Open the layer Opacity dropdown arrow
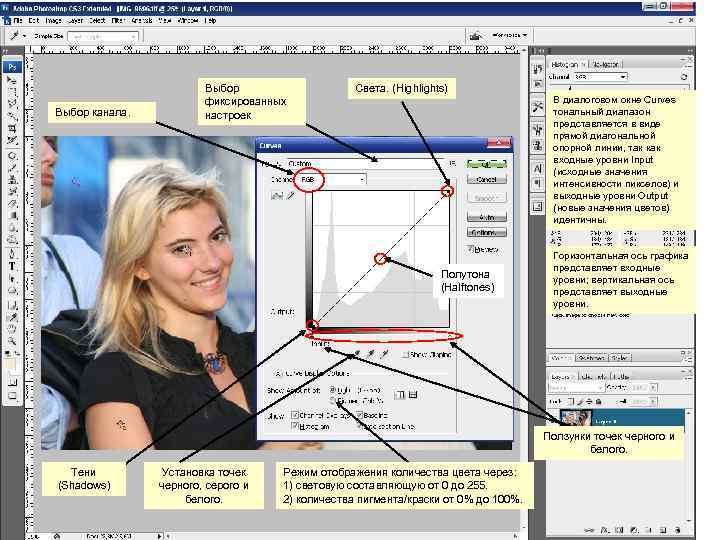Image resolution: width=720 pixels, height=540 pixels. pos(653,388)
